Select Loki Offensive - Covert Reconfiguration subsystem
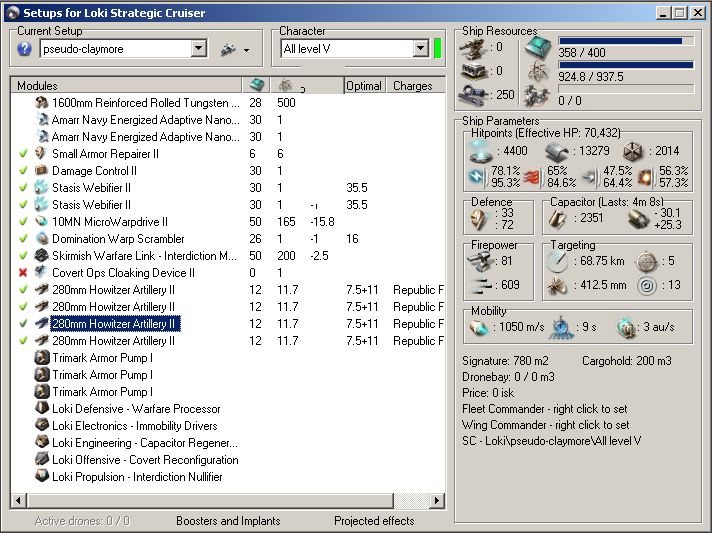Screen dimensions: 712x533 (145, 460)
